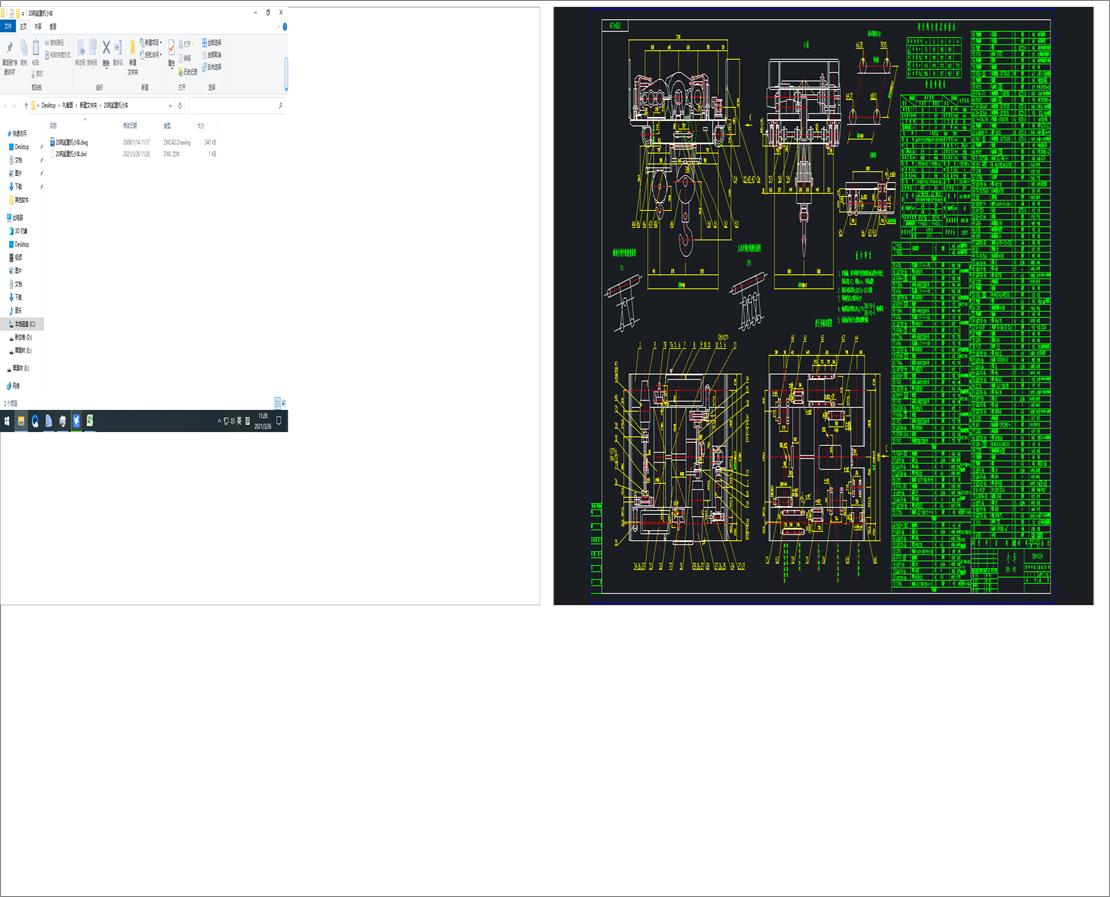
Task: Click Copy path in the clipboard group
Action: click(55, 43)
